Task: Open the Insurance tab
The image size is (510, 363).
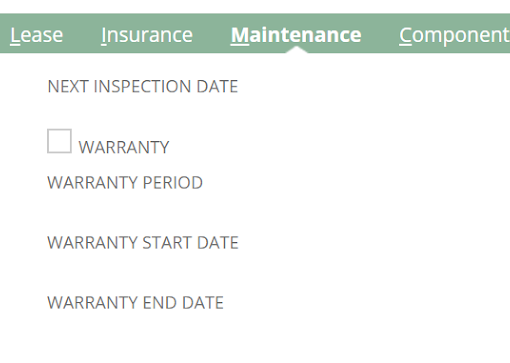Action: [x=147, y=35]
